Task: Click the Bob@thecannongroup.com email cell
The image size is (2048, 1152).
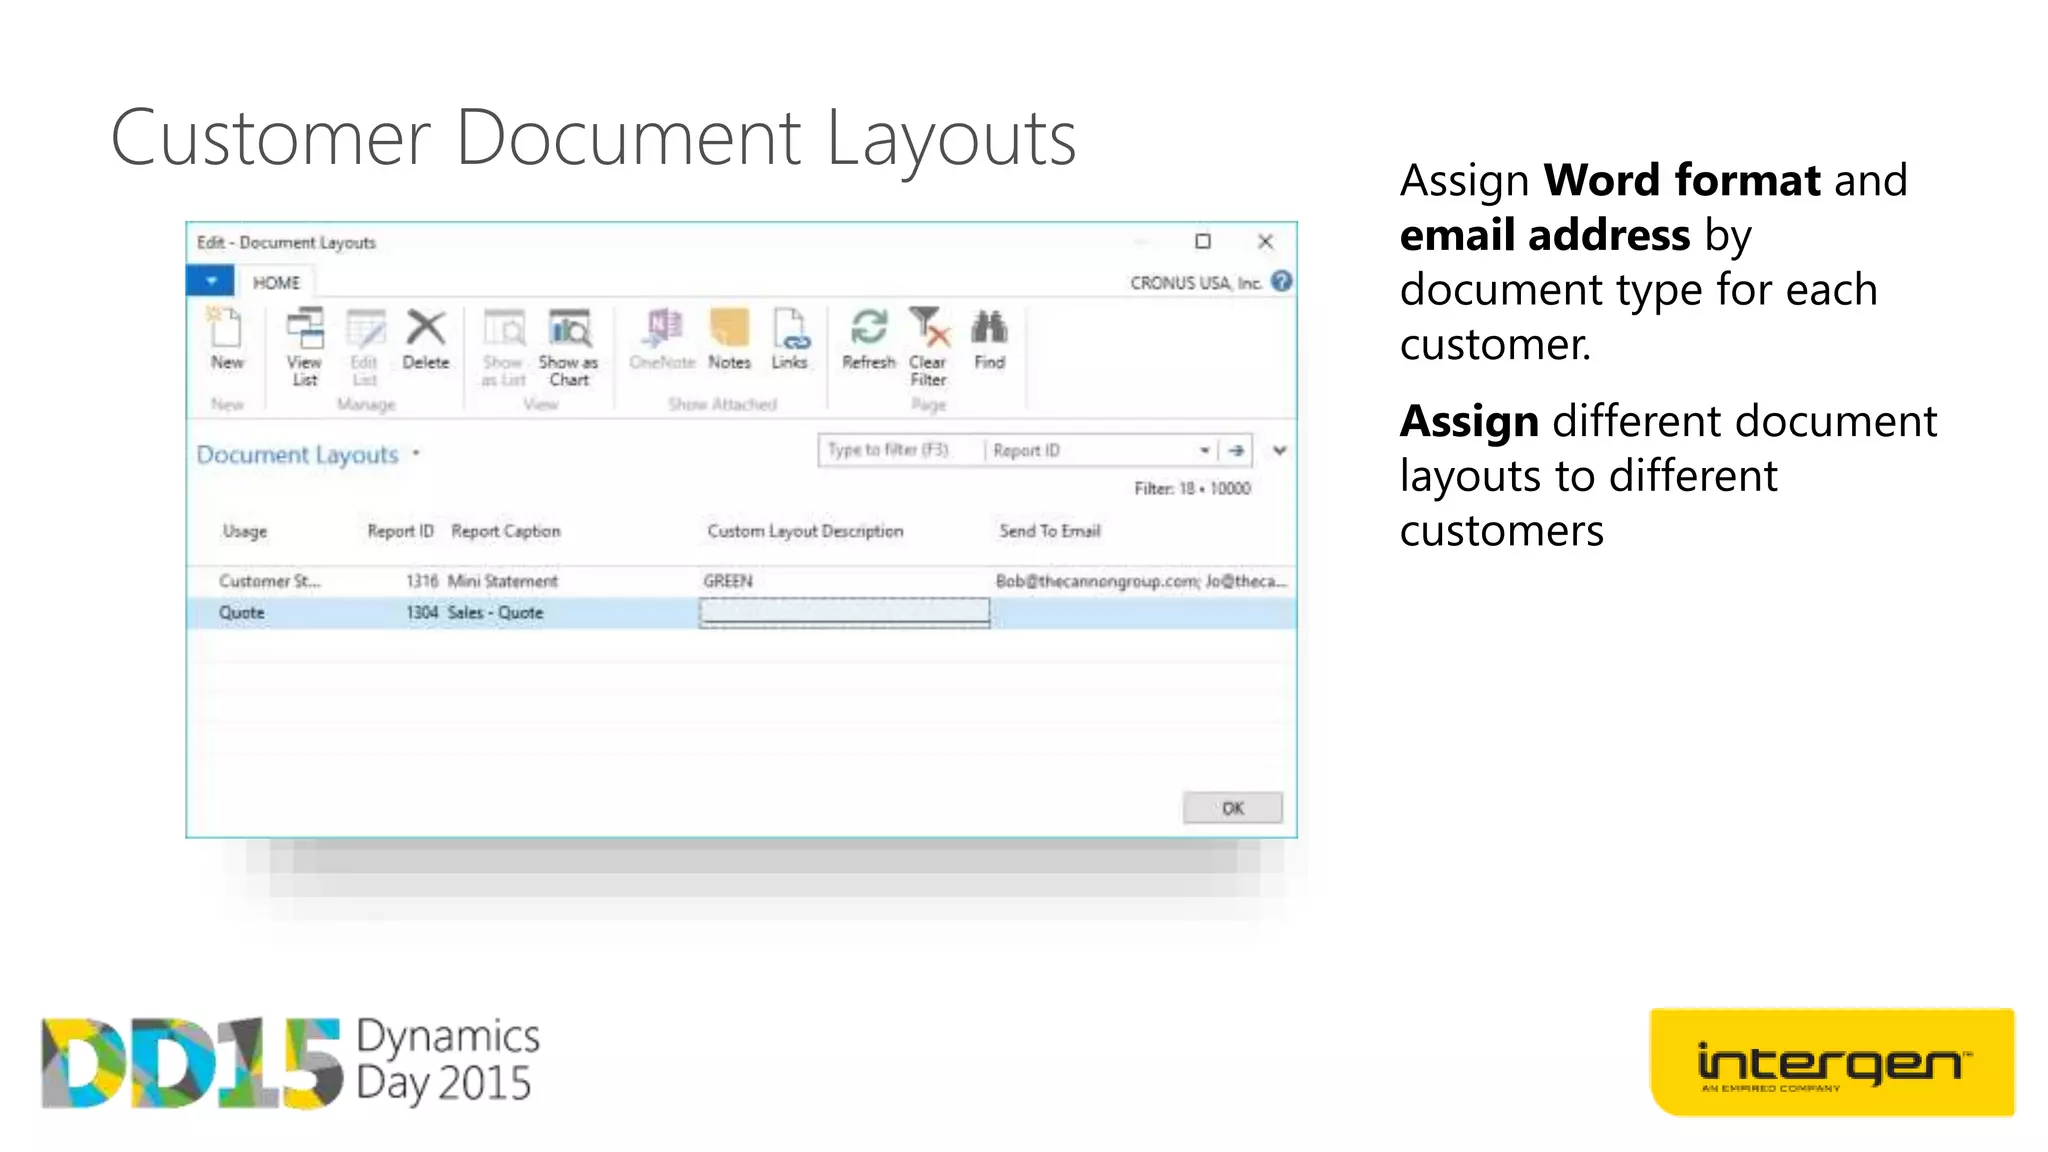Action: (1141, 581)
